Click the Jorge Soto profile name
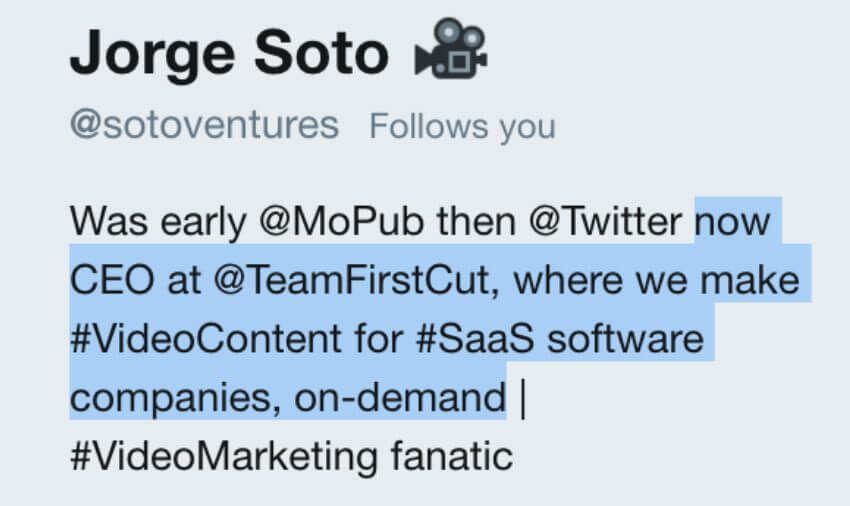The height and width of the screenshot is (506, 850). 229,52
